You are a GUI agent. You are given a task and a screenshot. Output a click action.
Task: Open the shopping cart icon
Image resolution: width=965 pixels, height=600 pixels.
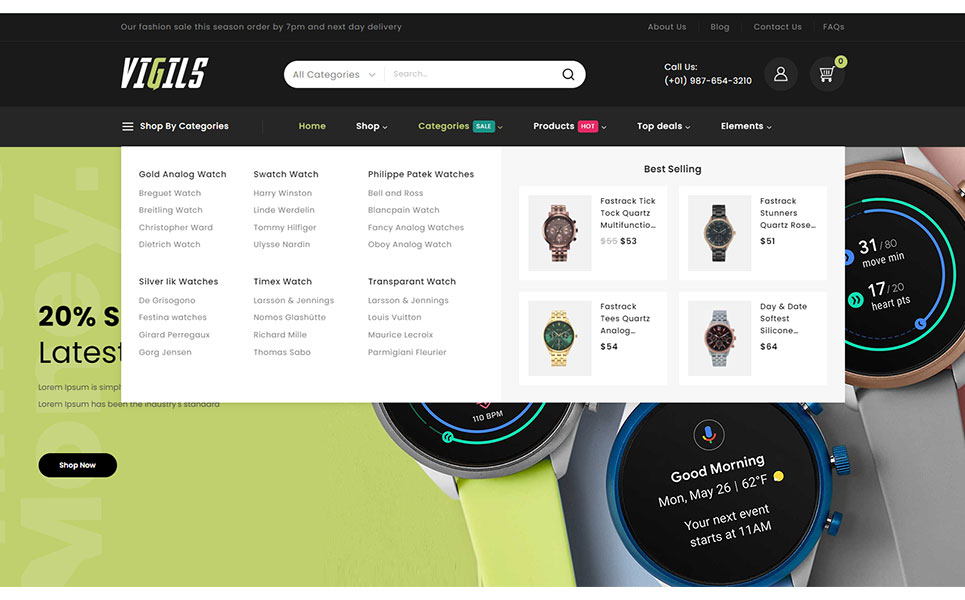826,74
